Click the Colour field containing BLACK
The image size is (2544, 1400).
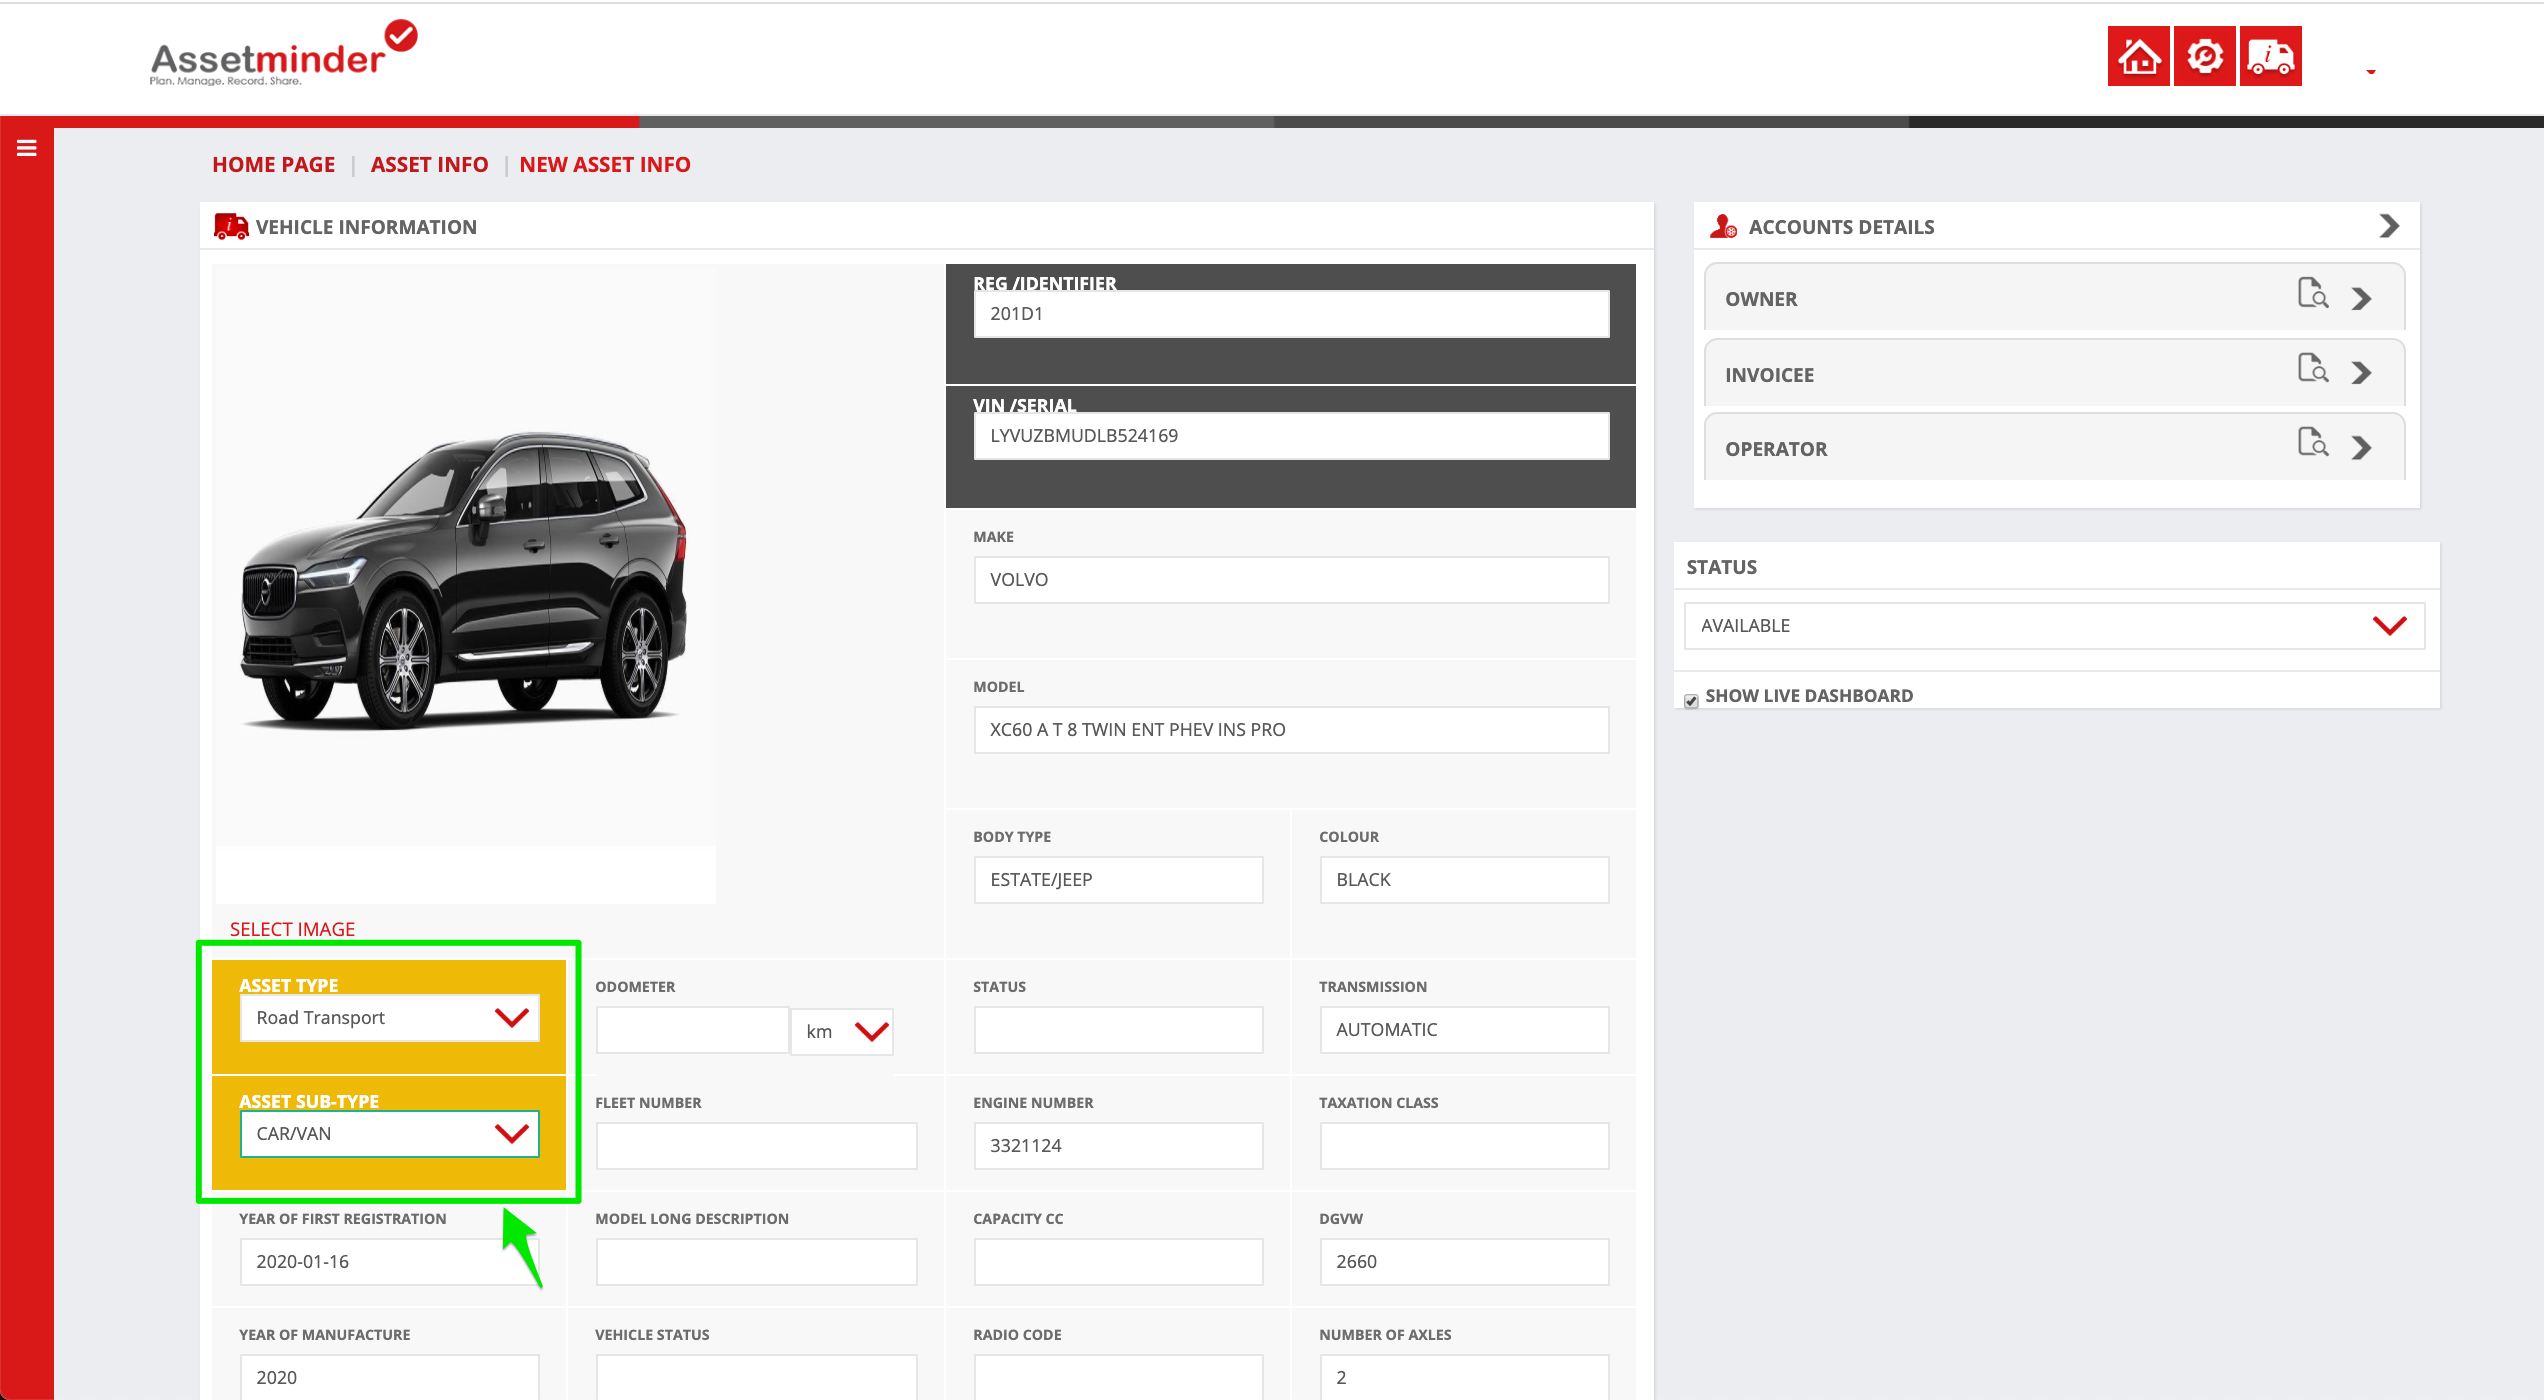[1464, 880]
